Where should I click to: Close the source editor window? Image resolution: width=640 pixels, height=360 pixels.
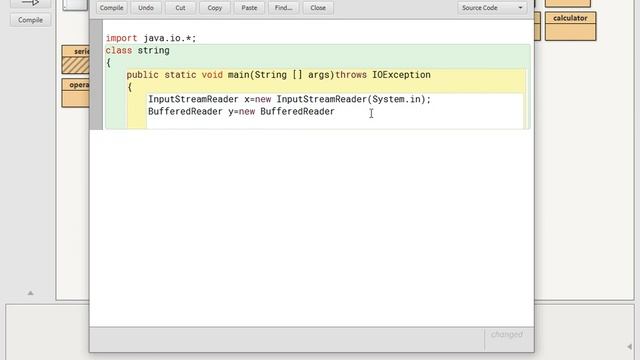click(x=318, y=8)
